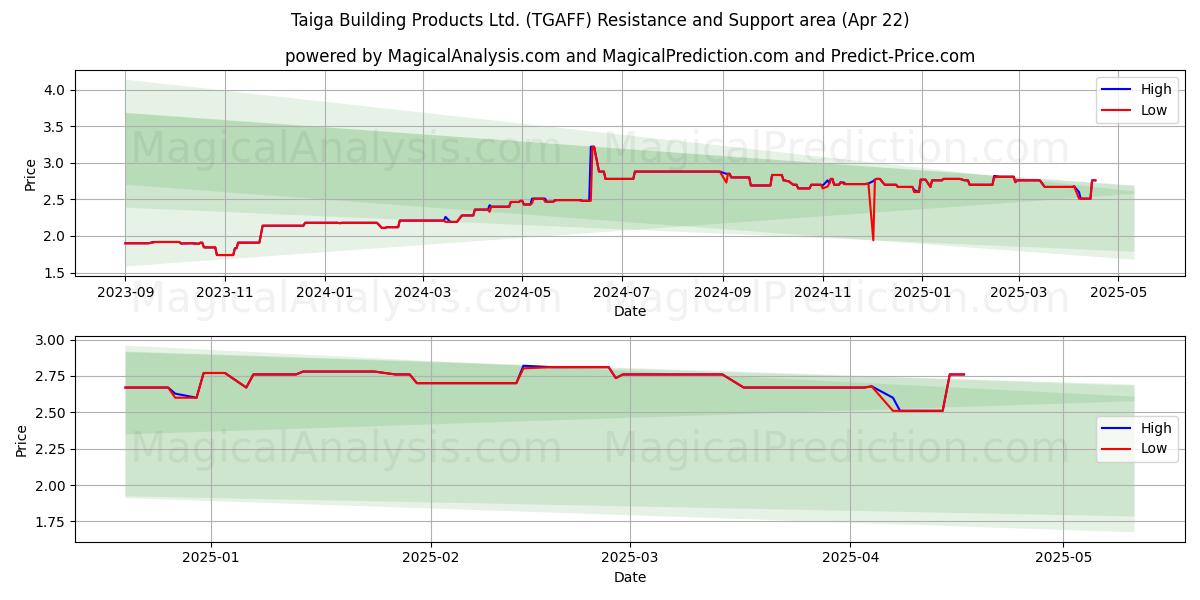
Task: Click the 2024-11 x-axis label in top chart
Action: click(823, 292)
